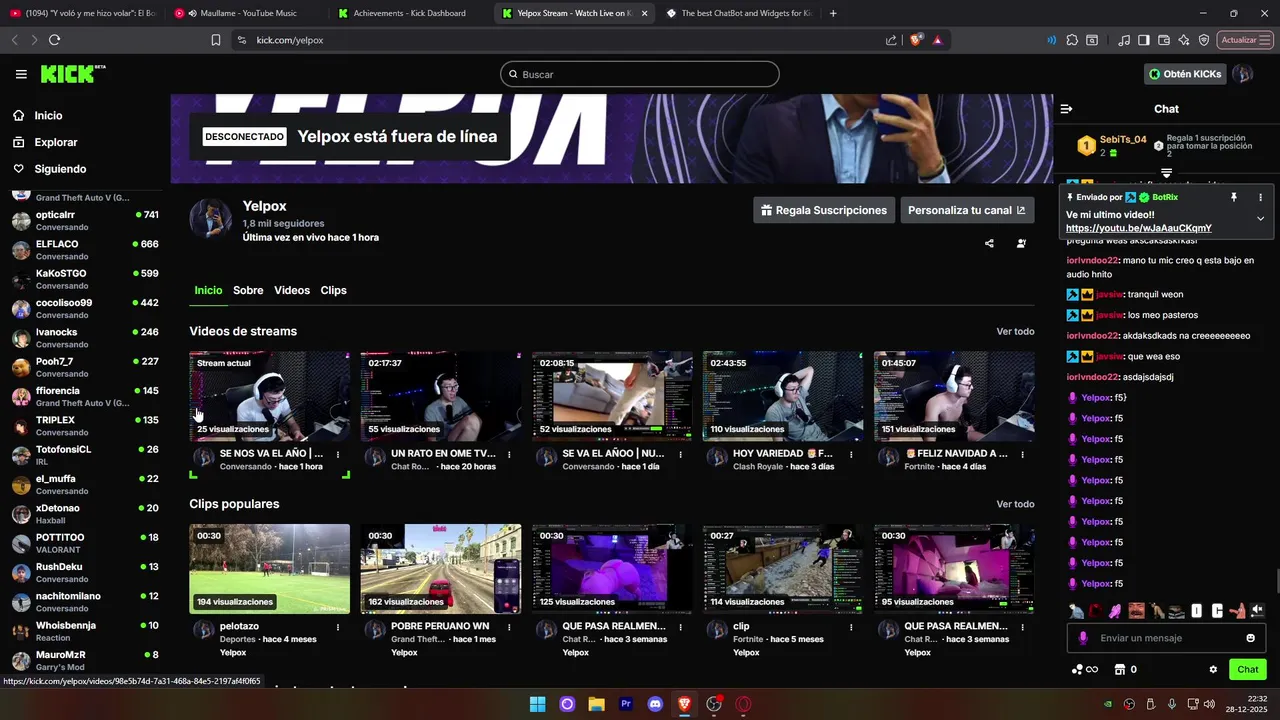Switch to the Videos tab

click(292, 290)
